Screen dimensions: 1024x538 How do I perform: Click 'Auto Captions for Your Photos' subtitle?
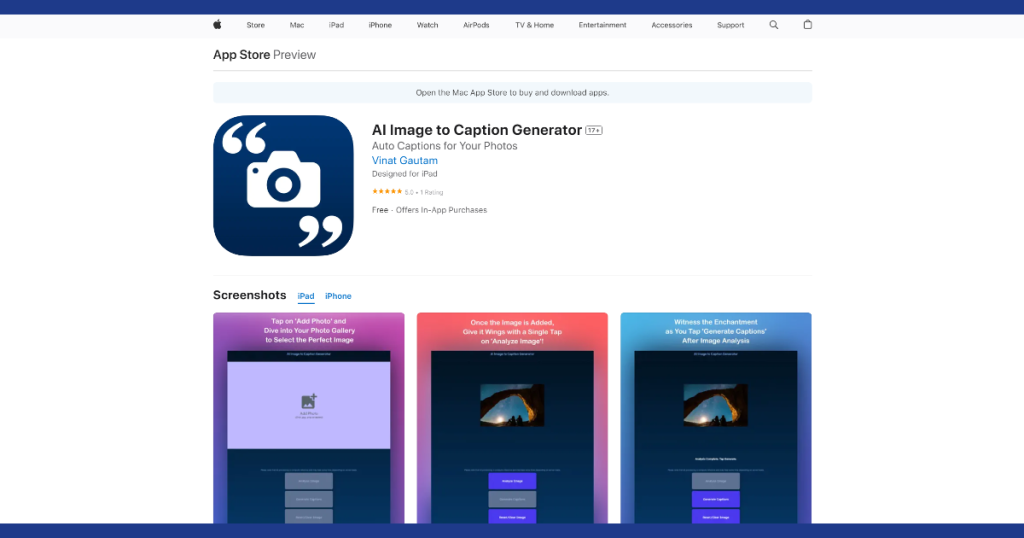[x=445, y=146]
